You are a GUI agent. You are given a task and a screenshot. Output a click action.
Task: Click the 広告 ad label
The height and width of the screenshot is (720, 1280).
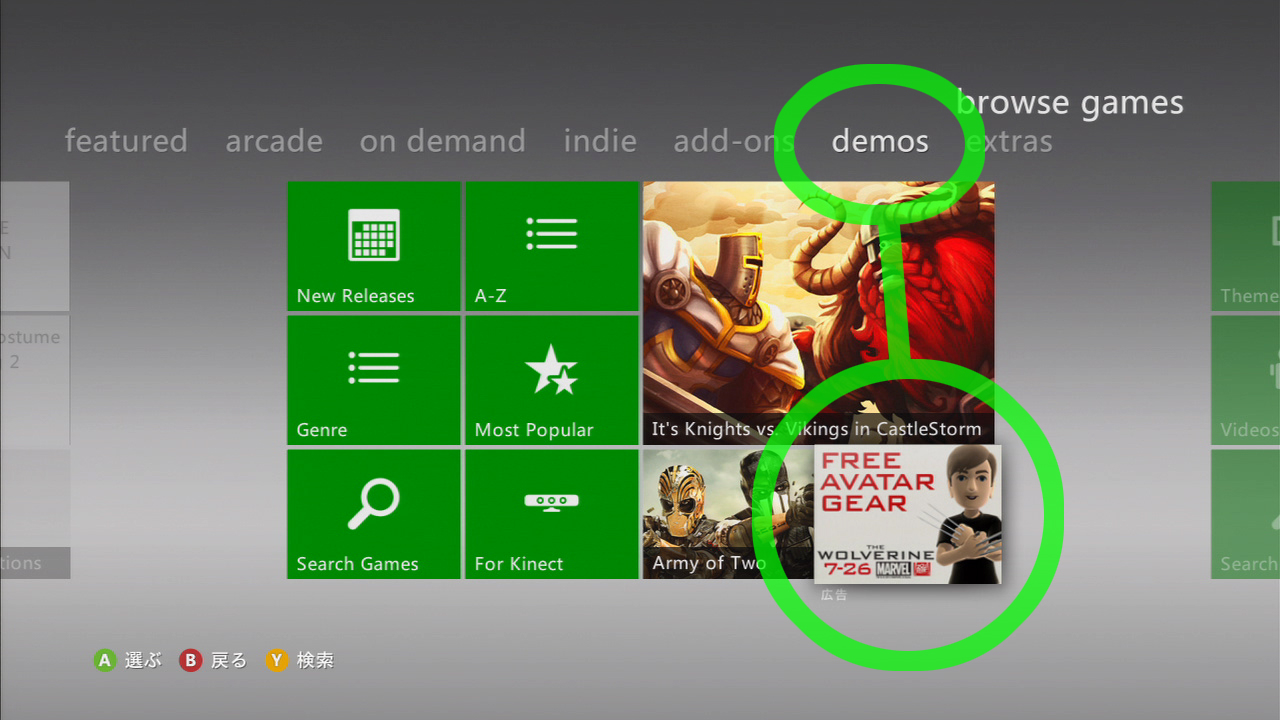(834, 595)
